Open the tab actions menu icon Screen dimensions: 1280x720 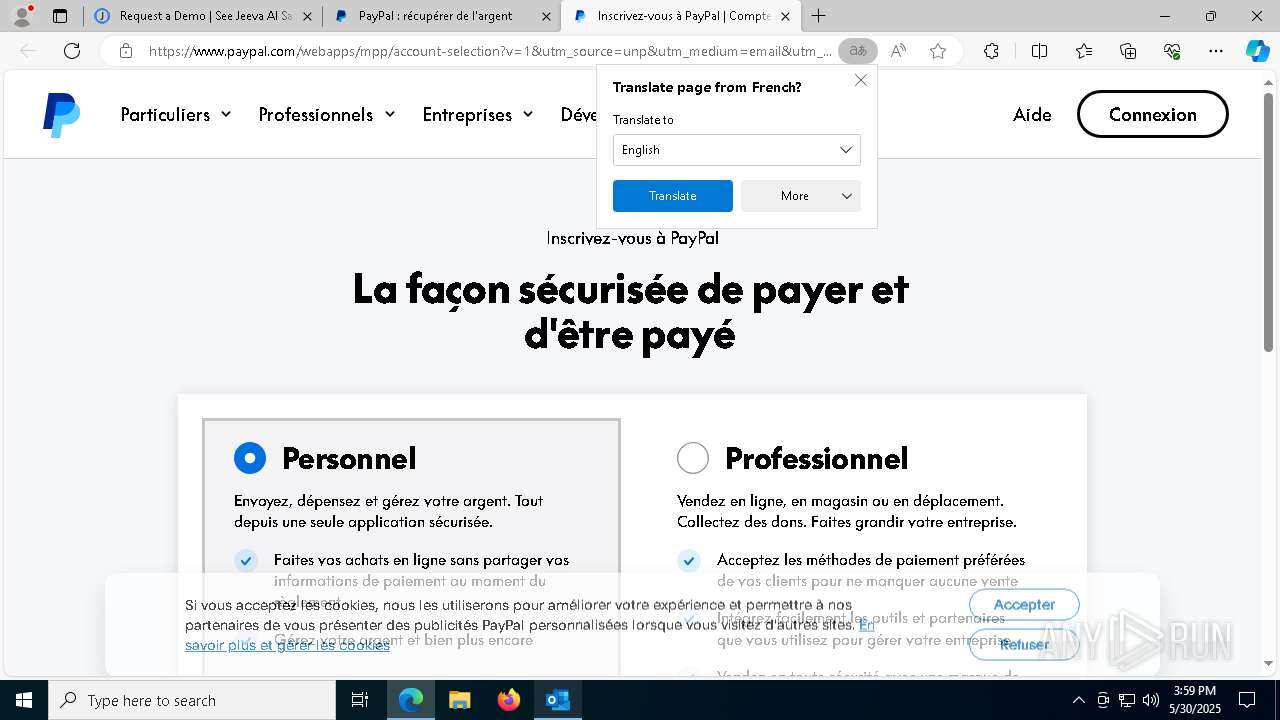[x=60, y=16]
